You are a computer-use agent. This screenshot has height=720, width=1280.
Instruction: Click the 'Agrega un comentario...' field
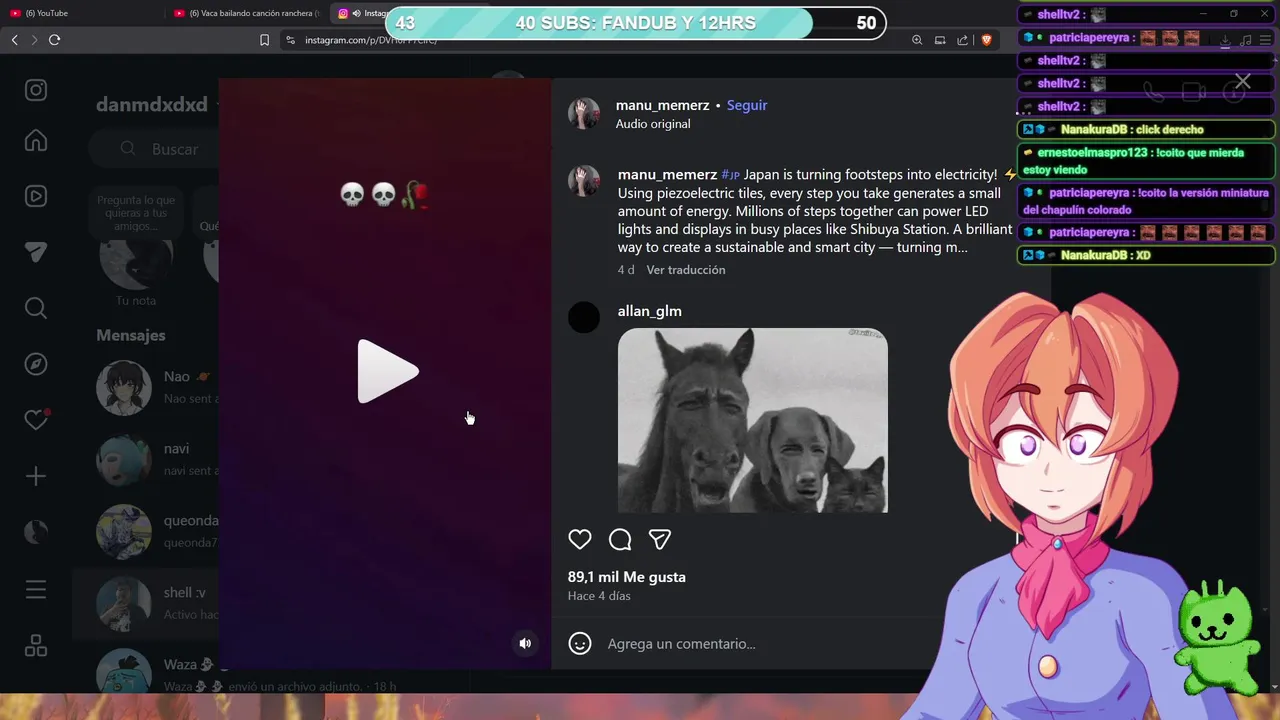coord(681,644)
